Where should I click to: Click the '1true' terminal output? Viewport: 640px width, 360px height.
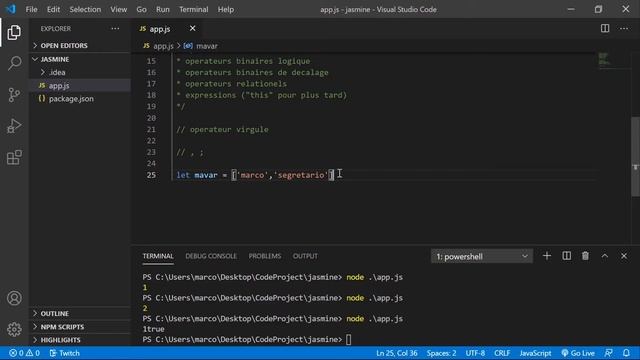[x=153, y=329]
